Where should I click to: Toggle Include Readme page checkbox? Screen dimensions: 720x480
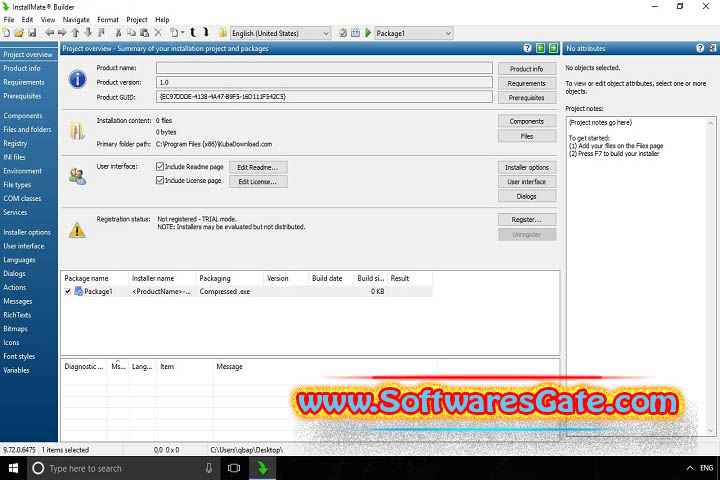tap(160, 166)
